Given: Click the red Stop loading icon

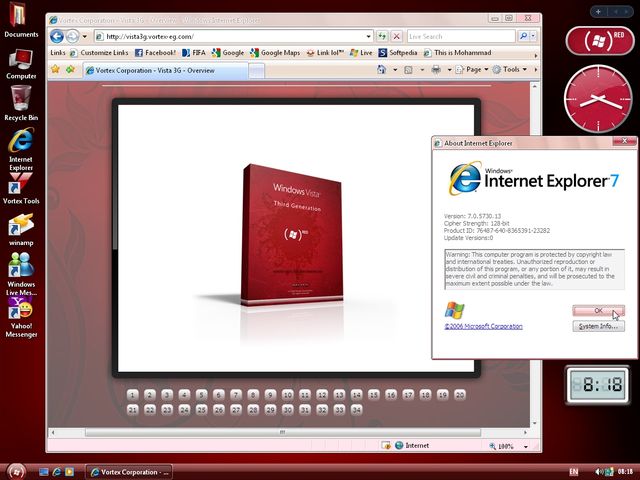Looking at the screenshot, I should tap(396, 36).
